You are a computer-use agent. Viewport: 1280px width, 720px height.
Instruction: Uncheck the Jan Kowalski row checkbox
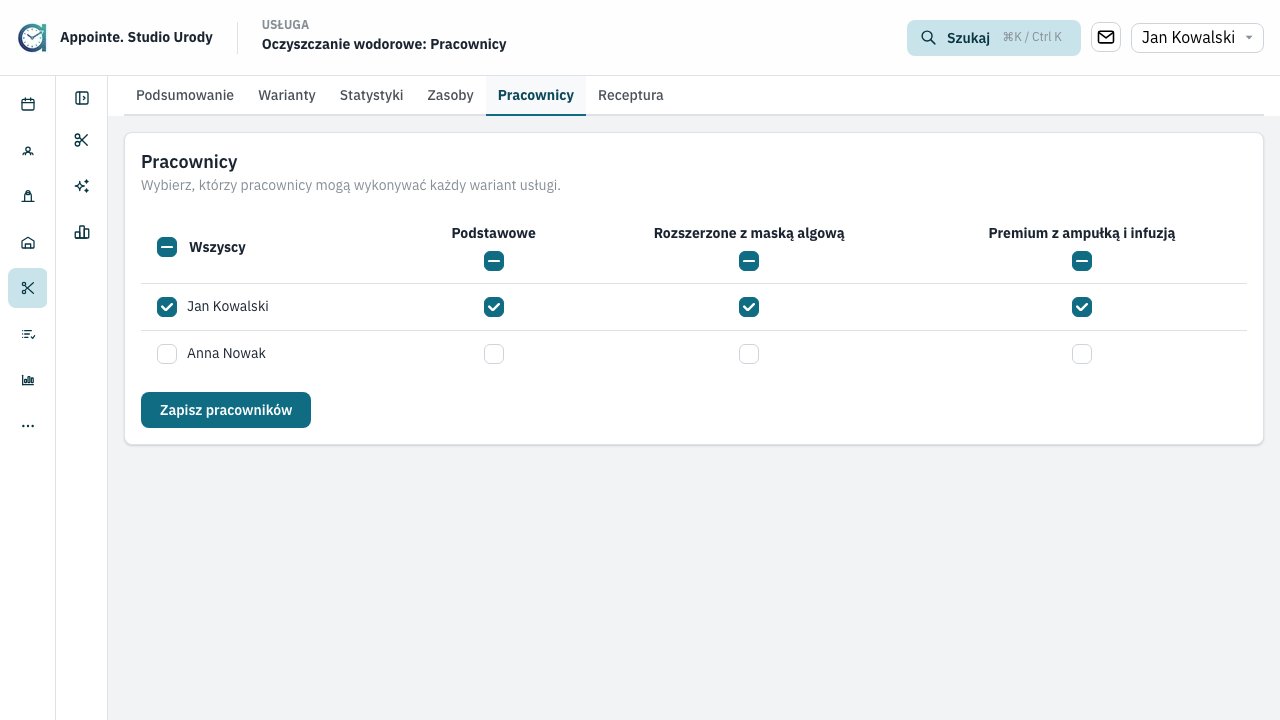167,307
